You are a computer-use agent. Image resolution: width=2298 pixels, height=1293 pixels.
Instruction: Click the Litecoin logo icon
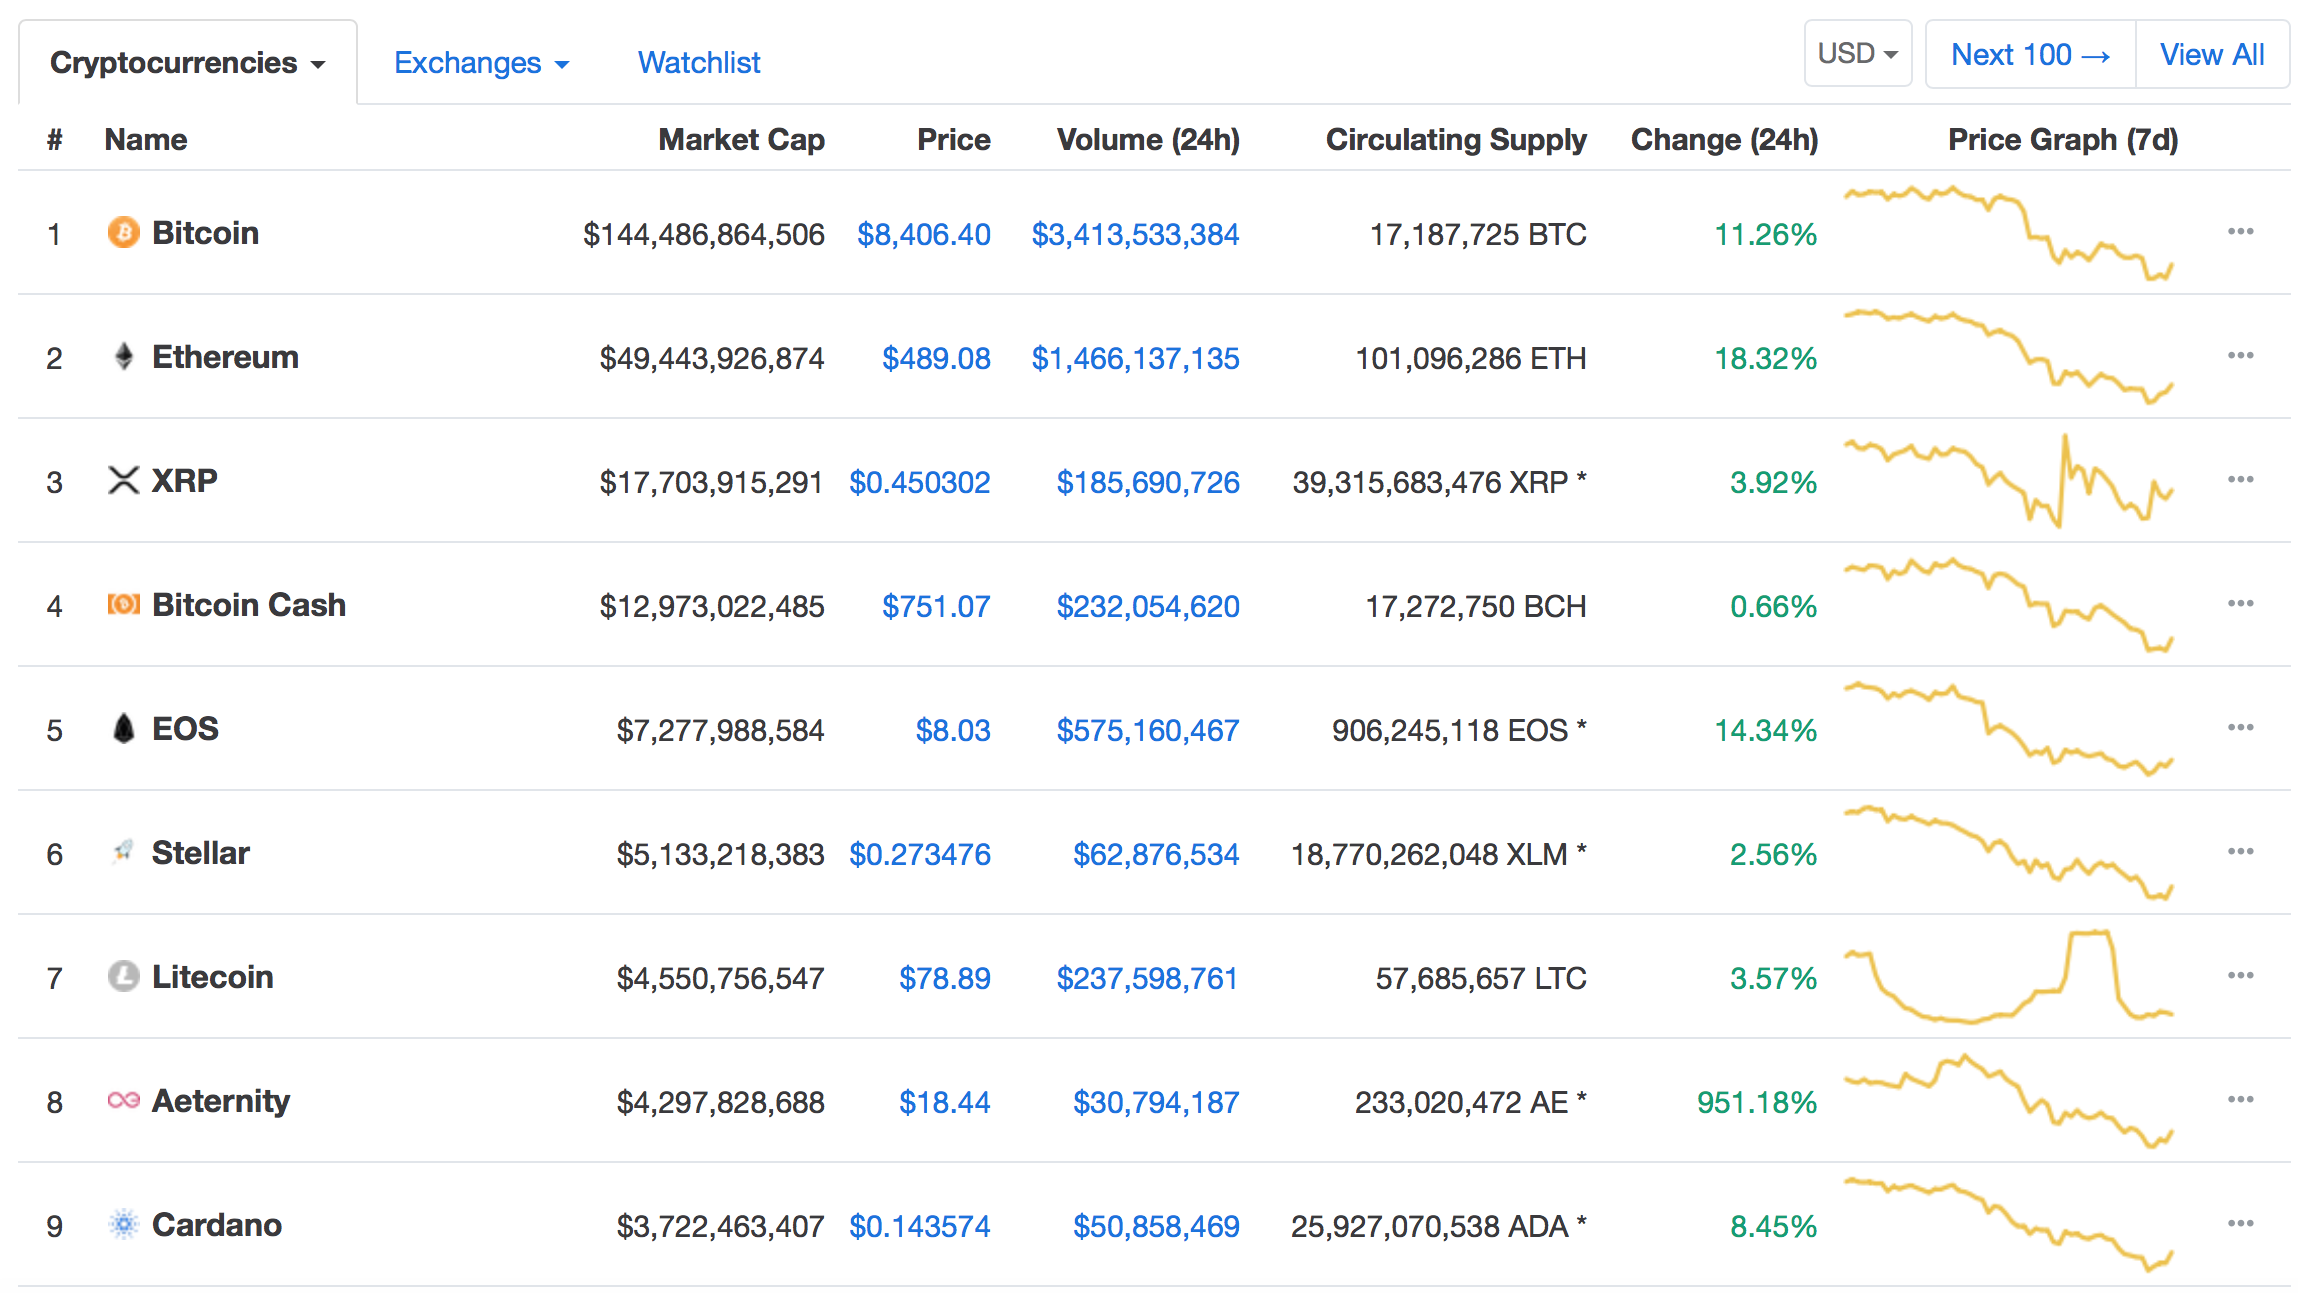click(123, 976)
